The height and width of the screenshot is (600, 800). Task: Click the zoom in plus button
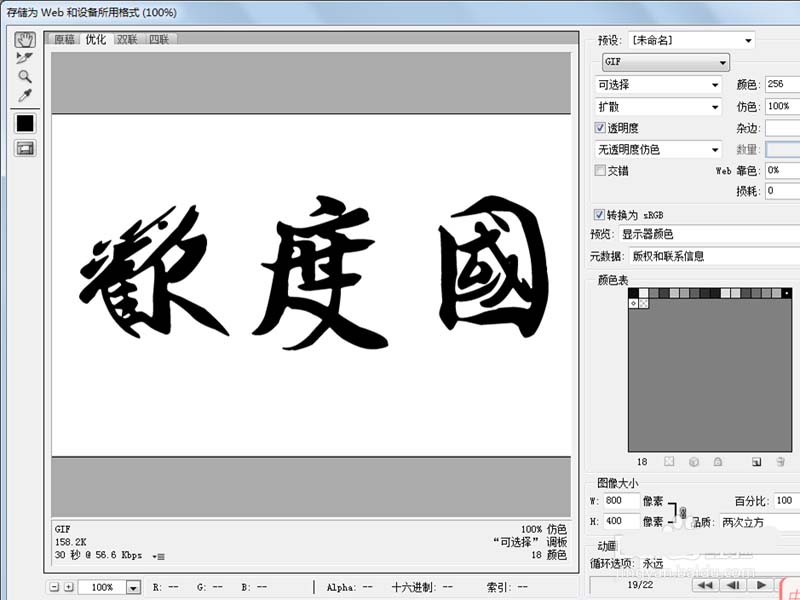click(x=69, y=587)
